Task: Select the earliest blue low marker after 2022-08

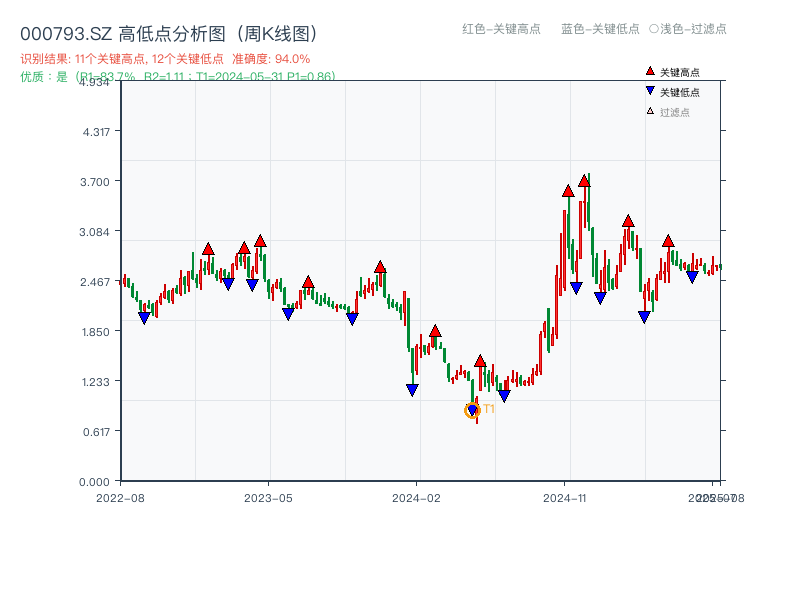Action: pos(144,318)
